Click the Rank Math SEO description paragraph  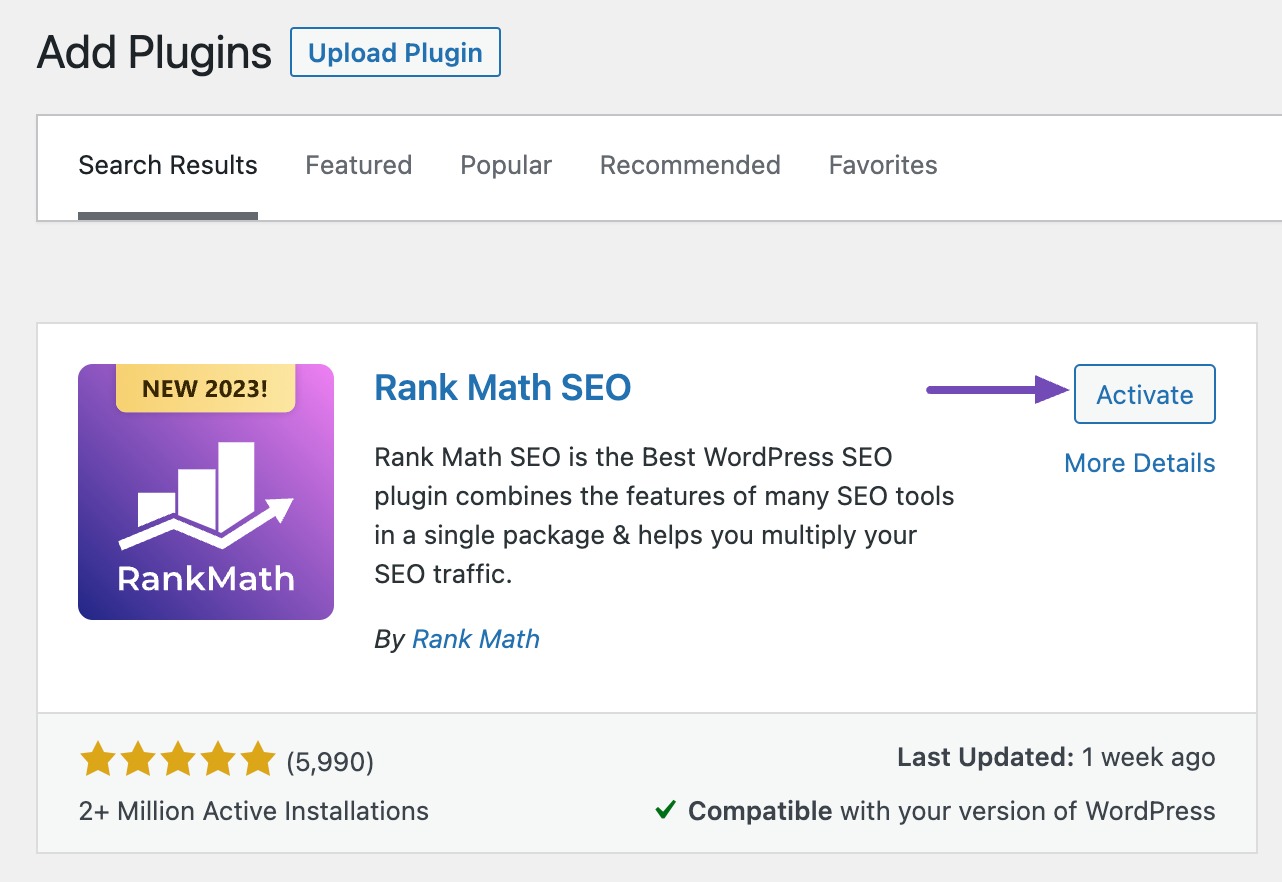tap(664, 516)
